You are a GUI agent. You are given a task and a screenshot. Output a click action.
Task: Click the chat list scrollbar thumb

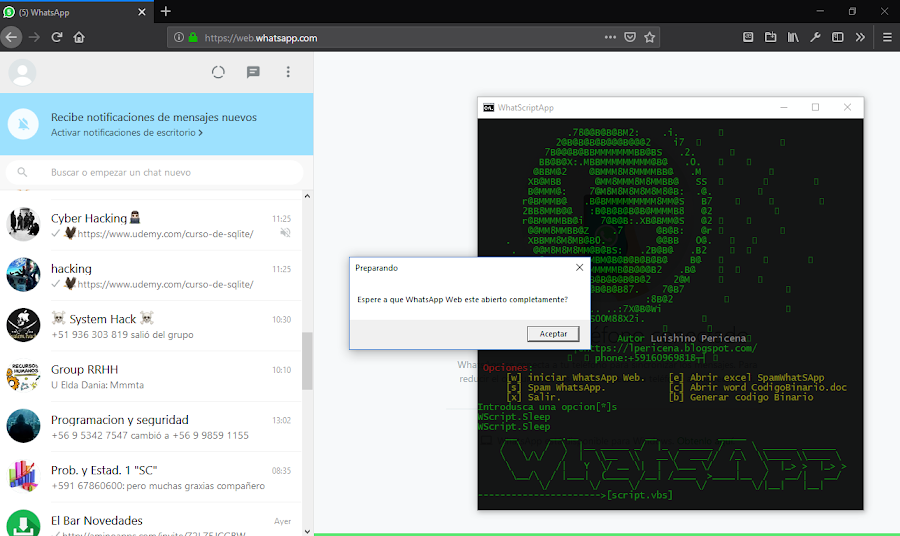coord(307,361)
